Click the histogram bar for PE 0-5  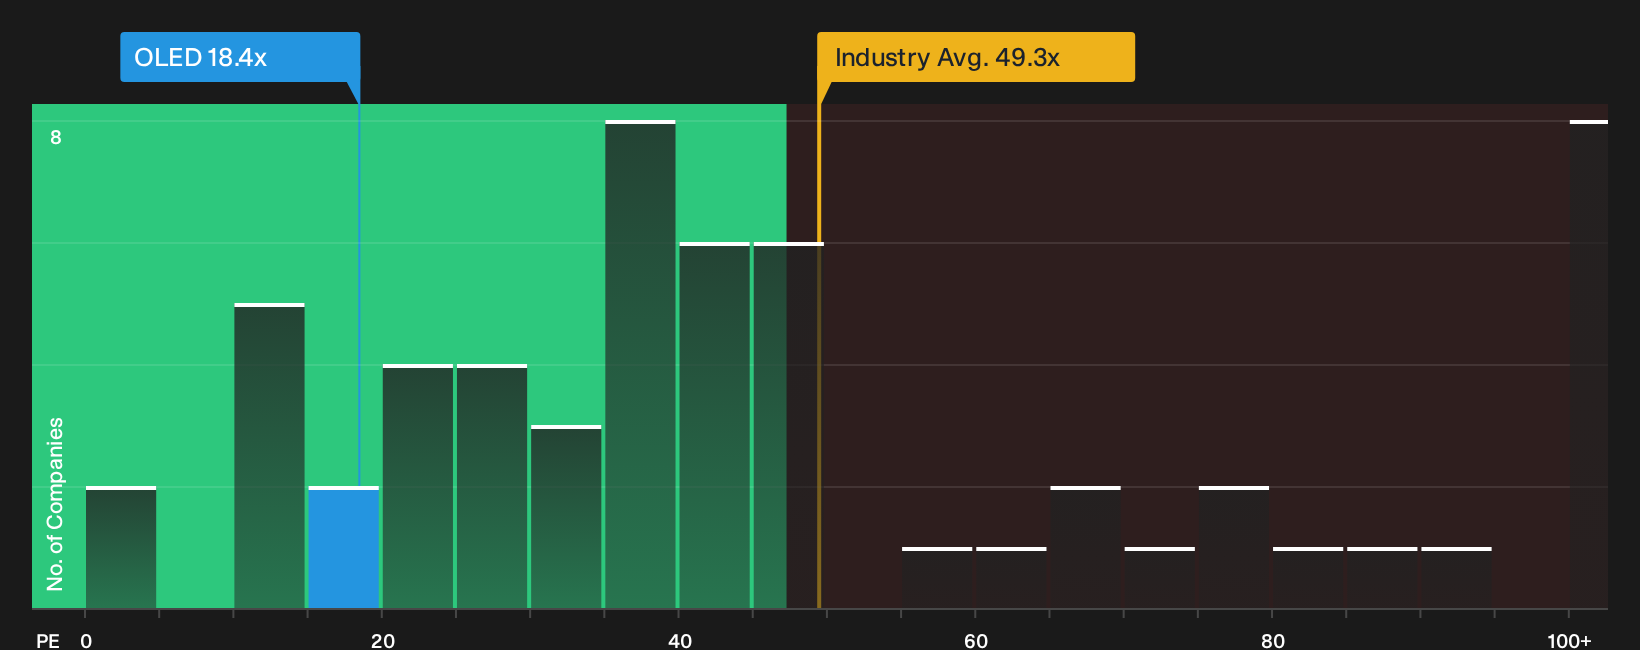(x=121, y=548)
